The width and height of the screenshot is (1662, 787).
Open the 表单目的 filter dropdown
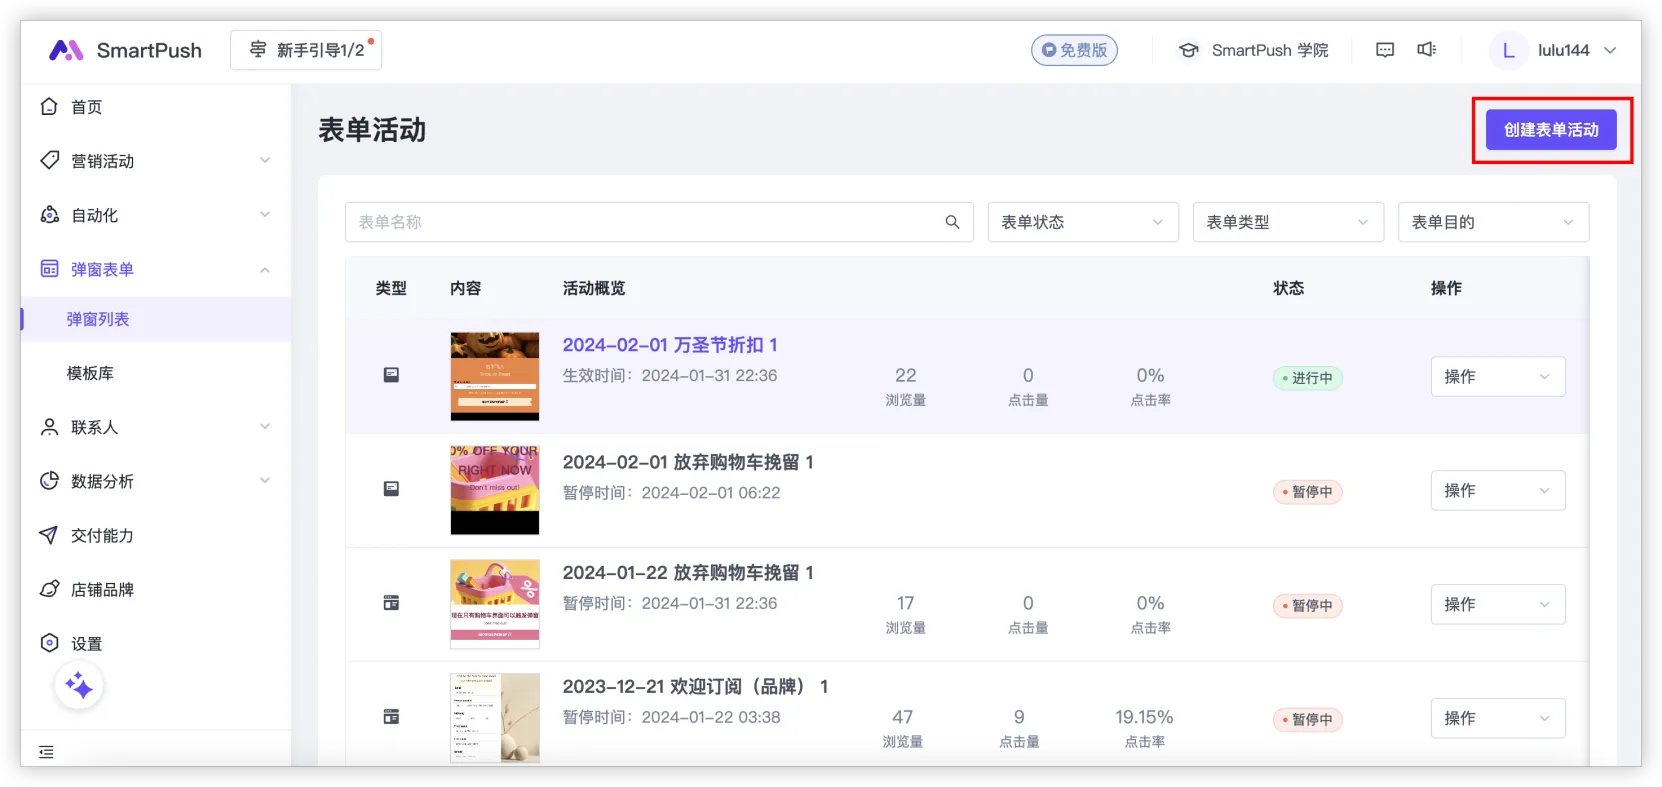click(x=1492, y=222)
